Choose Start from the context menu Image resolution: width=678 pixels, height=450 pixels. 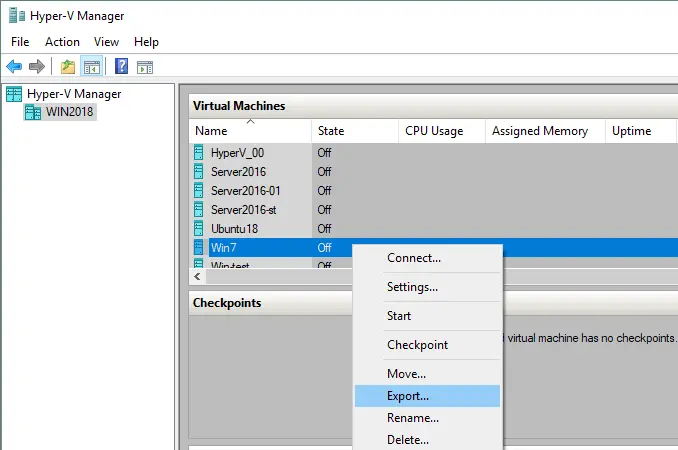coord(427,316)
